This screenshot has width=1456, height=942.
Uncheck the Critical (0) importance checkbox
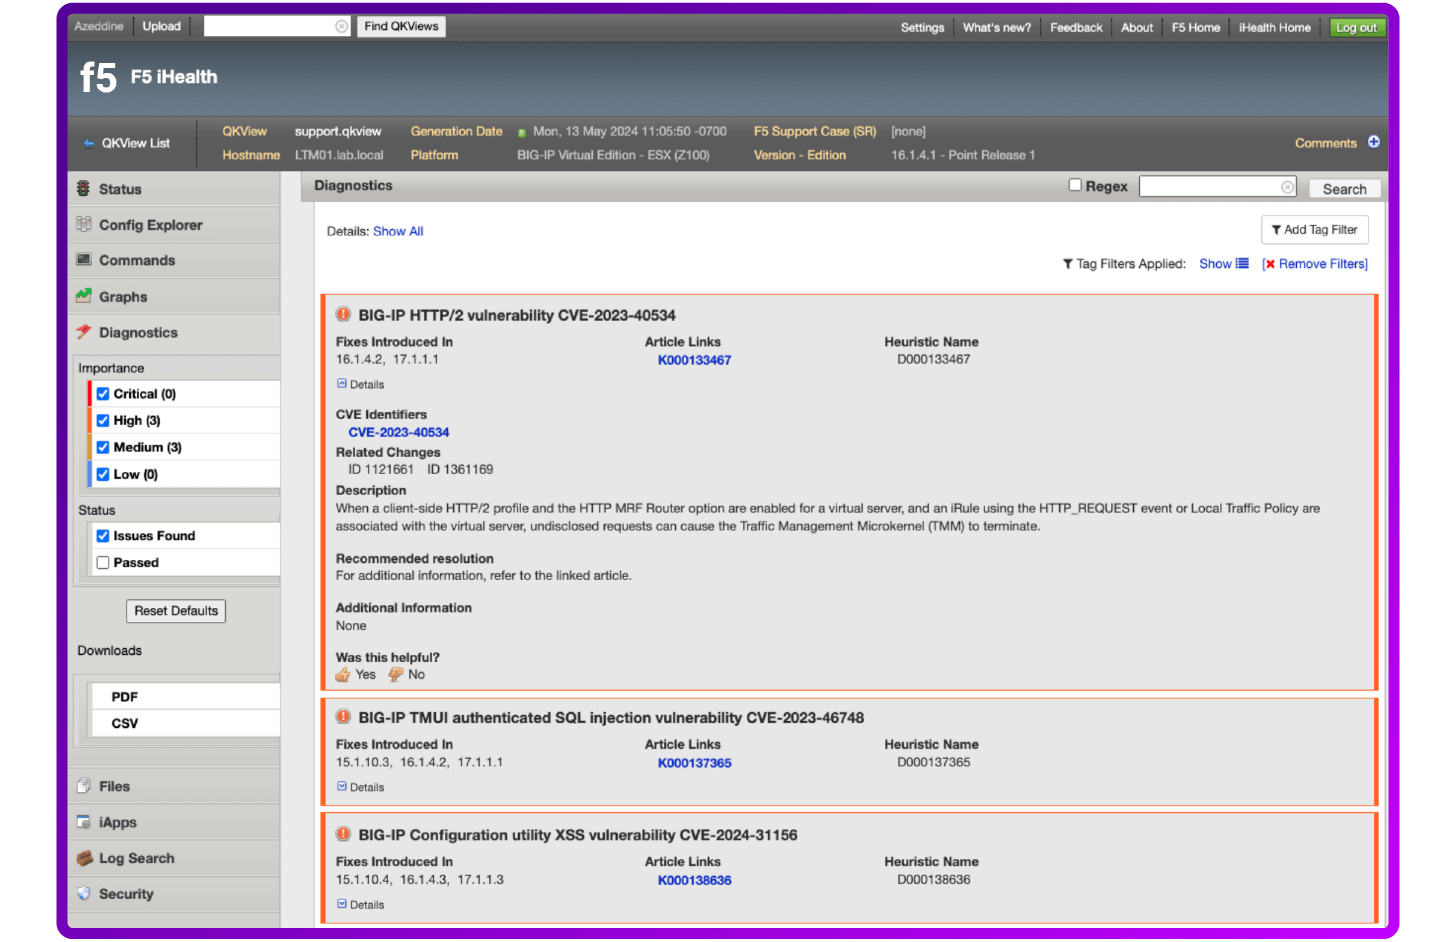click(x=103, y=394)
